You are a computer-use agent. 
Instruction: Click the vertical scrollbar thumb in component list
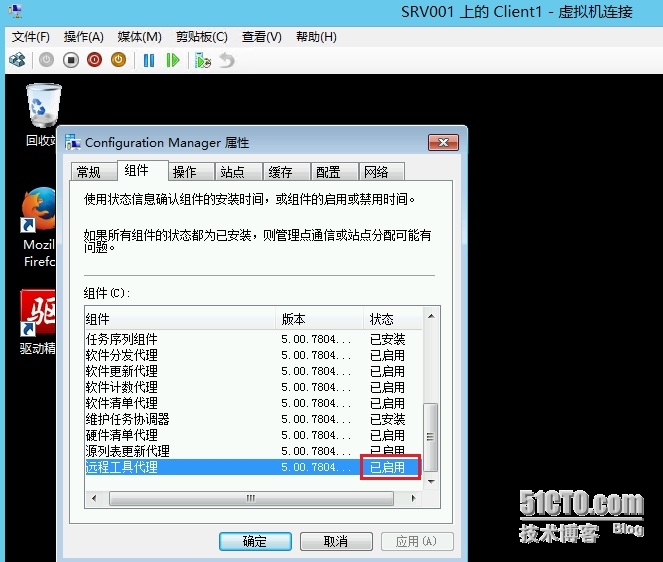pos(430,437)
